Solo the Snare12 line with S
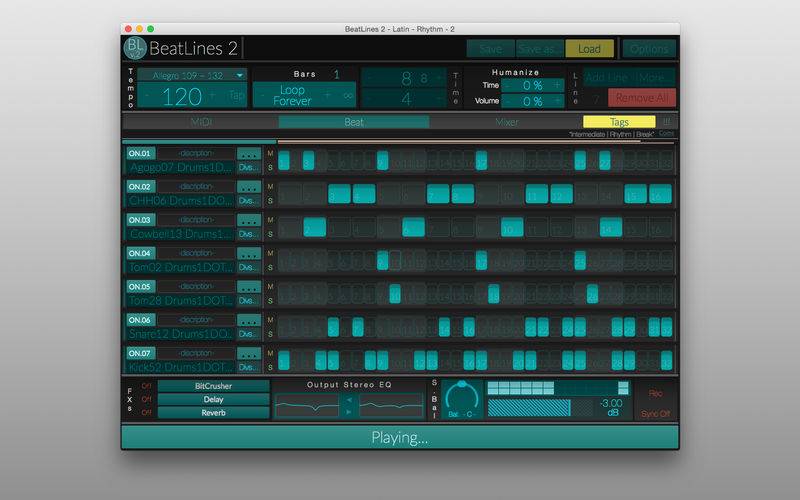The height and width of the screenshot is (500, 800). [270, 334]
